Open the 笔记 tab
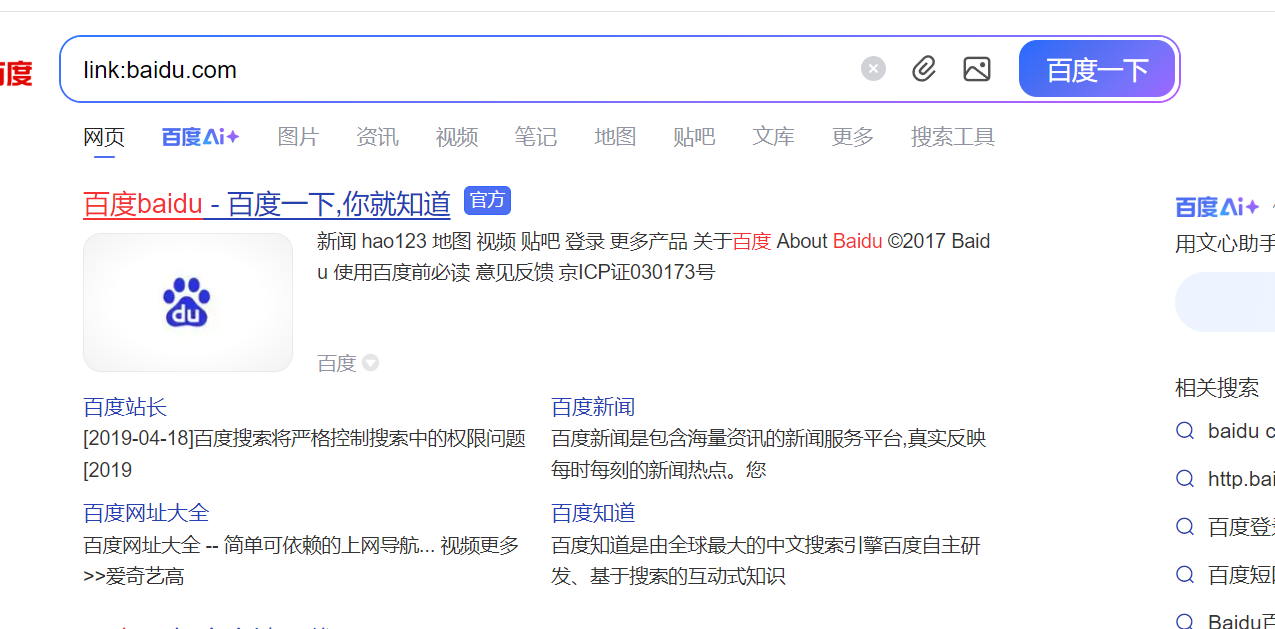 tap(536, 137)
